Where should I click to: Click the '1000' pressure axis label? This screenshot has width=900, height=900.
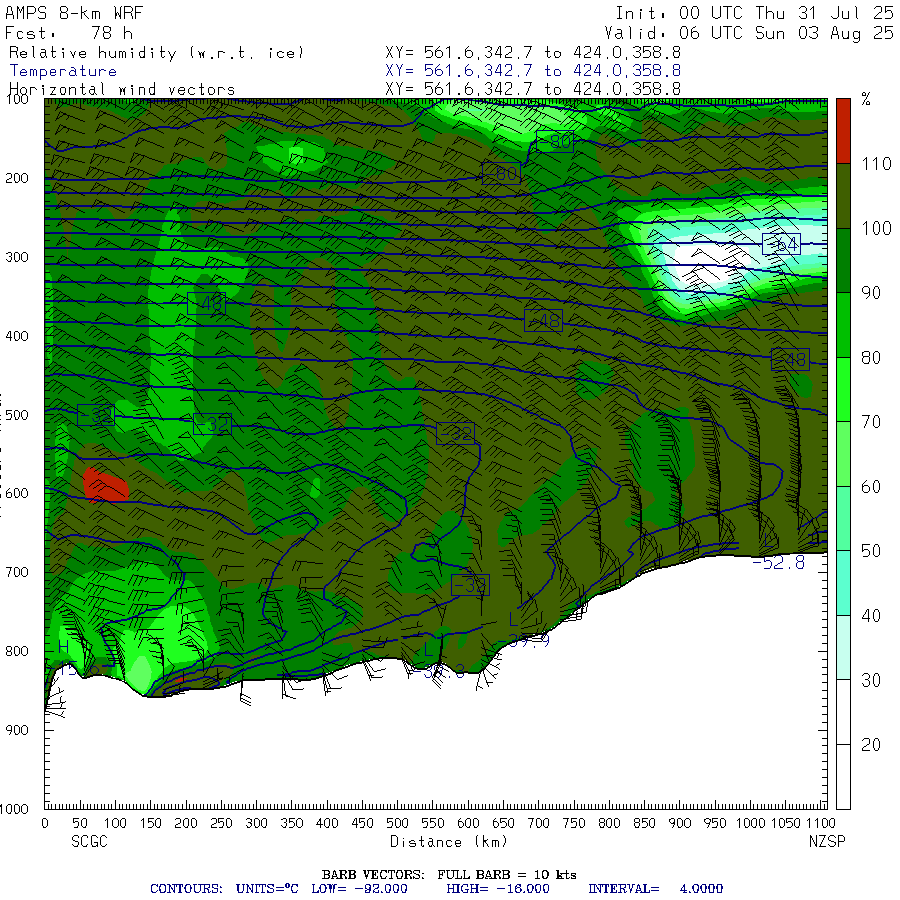[14, 809]
